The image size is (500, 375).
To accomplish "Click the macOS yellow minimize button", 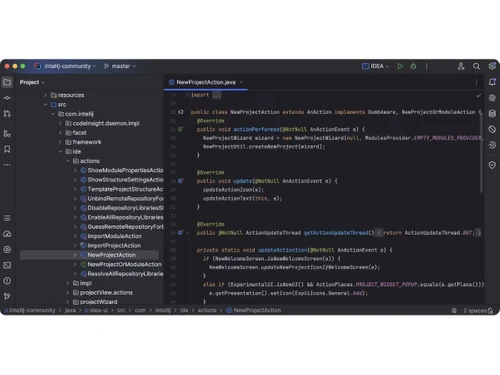I will pyautogui.click(x=15, y=66).
